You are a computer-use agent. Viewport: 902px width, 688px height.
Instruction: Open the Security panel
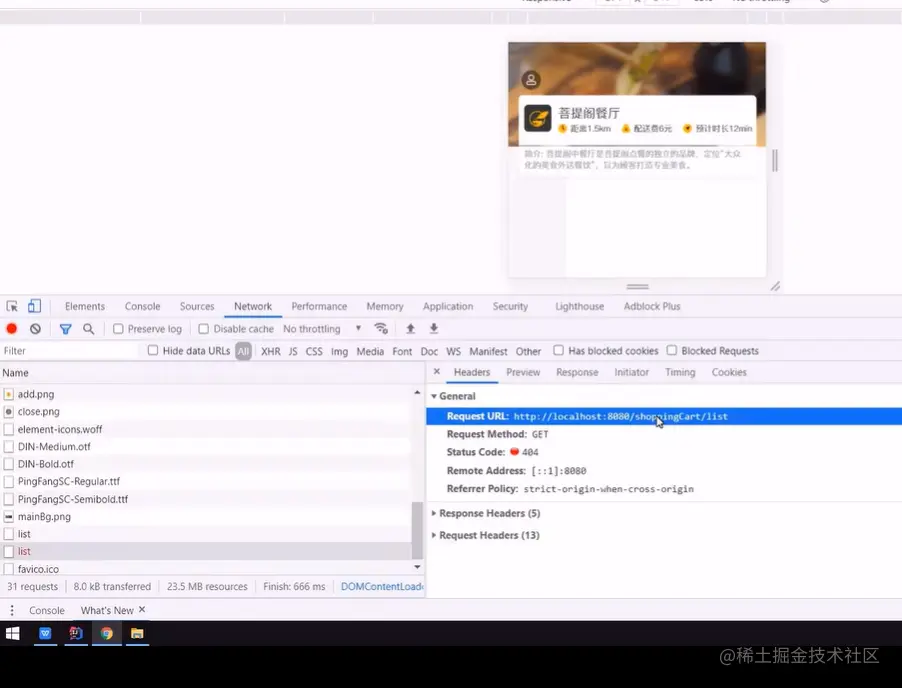click(510, 307)
